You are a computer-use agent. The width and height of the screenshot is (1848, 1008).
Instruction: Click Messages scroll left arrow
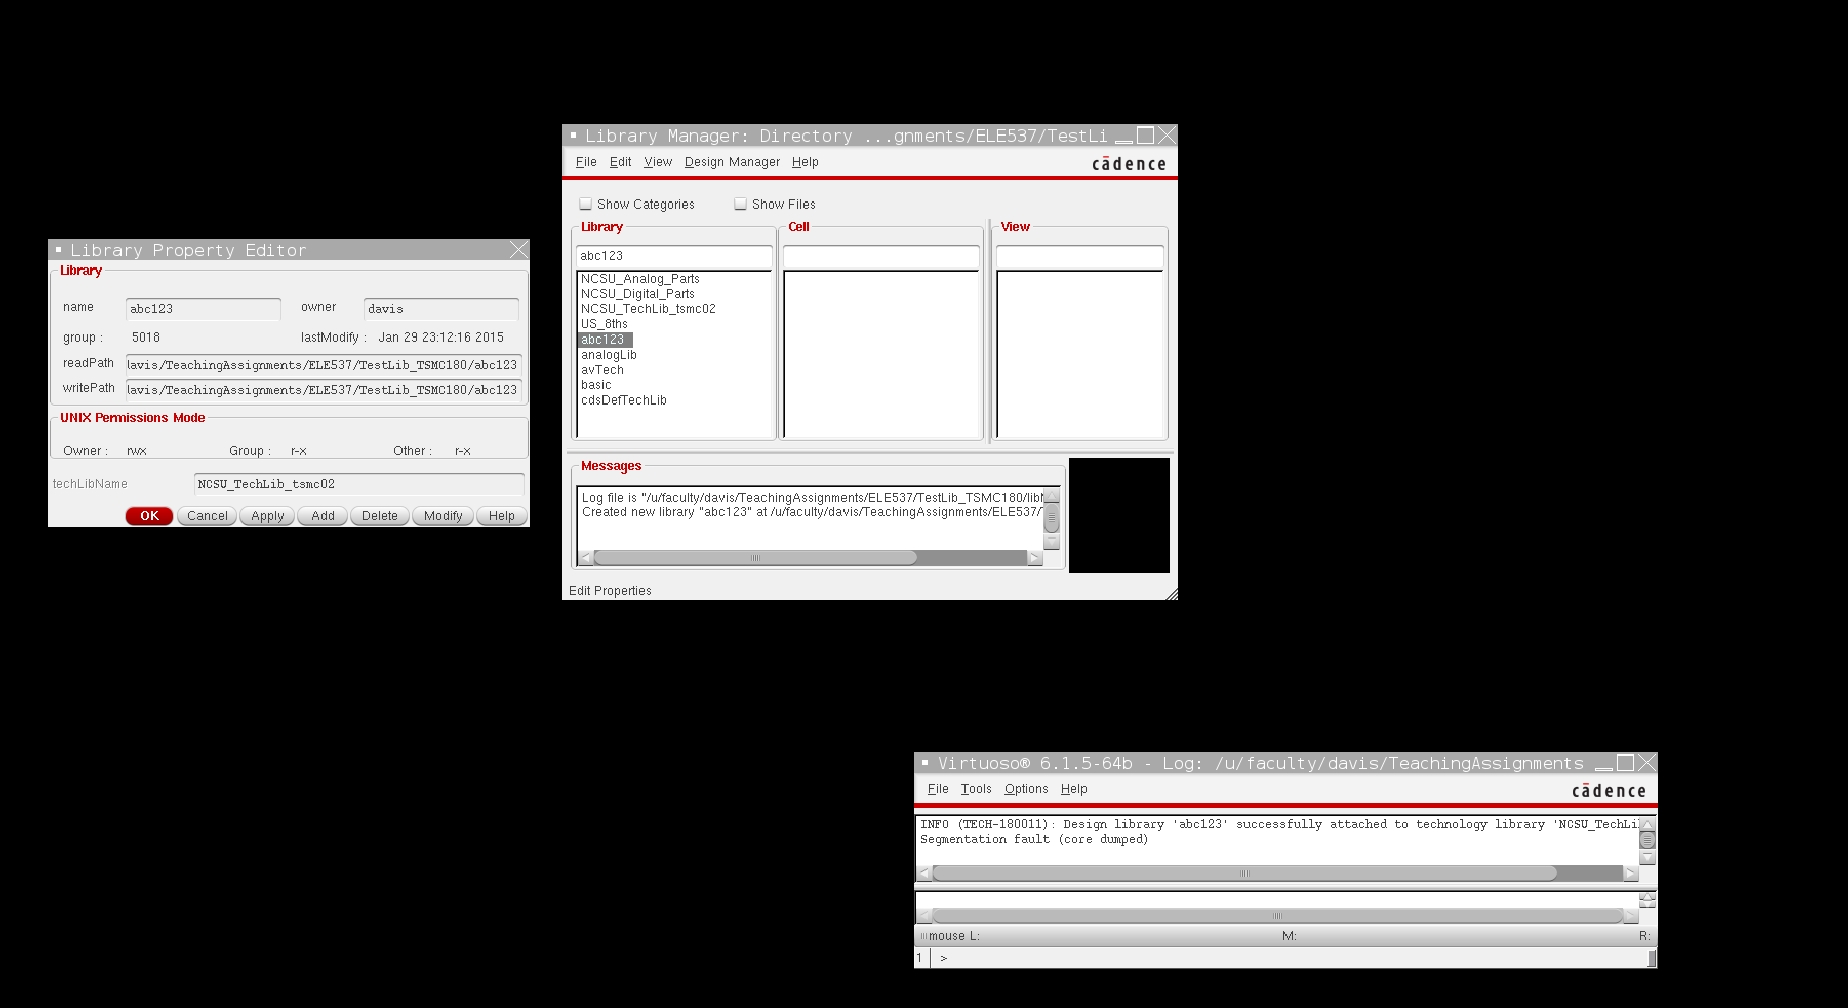(x=585, y=558)
